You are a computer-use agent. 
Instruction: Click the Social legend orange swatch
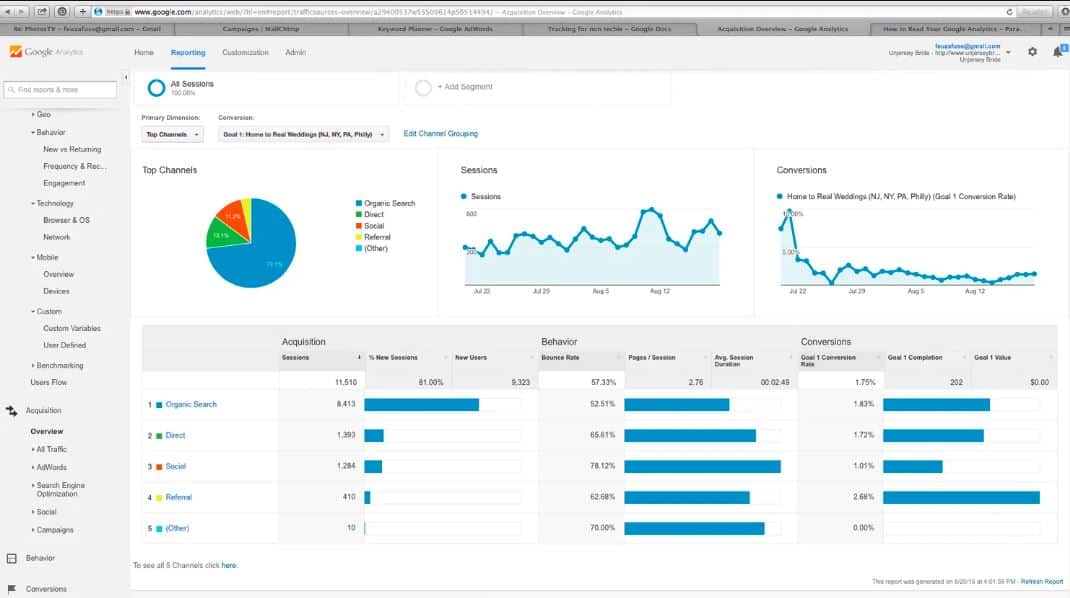tap(358, 226)
